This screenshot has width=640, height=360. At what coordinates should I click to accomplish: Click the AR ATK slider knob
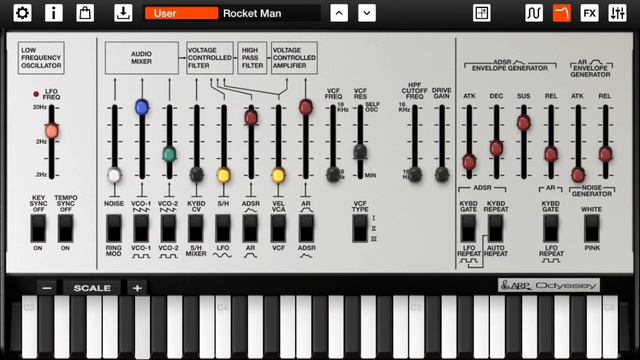578,175
